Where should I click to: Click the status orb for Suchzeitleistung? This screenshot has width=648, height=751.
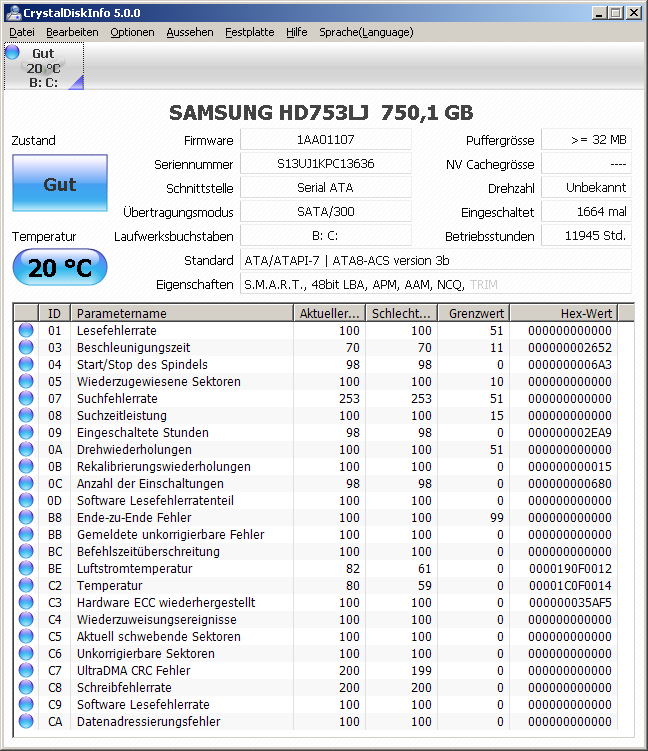click(x=26, y=415)
